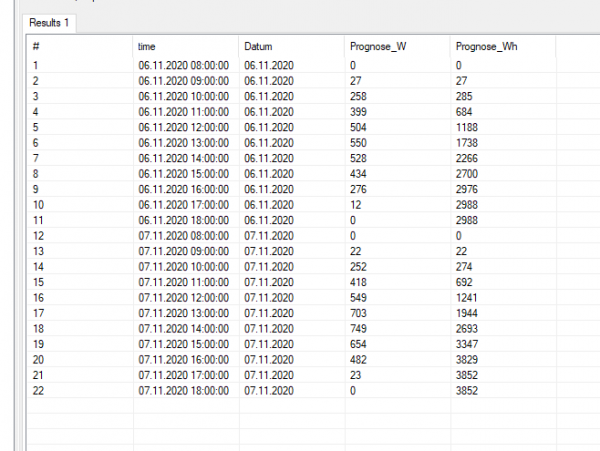Click the Prognose_W value 703
The image size is (600, 451).
coord(360,312)
